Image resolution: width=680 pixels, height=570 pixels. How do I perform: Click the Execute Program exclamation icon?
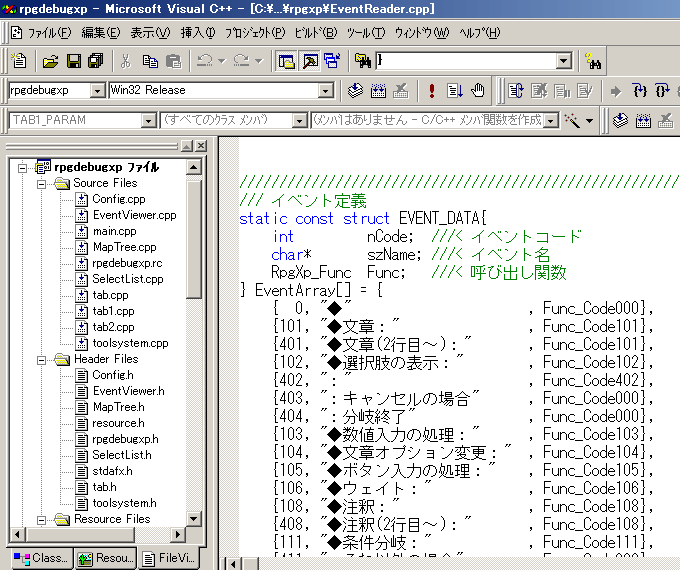tap(432, 91)
